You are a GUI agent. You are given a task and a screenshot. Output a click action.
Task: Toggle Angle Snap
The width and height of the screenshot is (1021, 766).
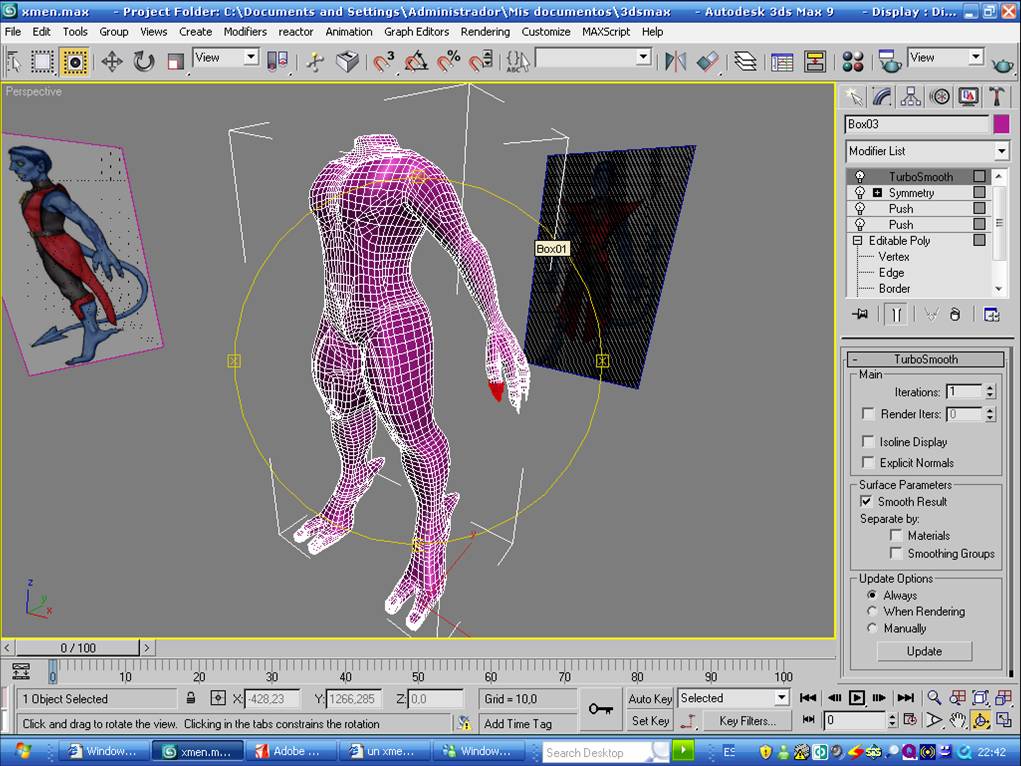(x=416, y=62)
